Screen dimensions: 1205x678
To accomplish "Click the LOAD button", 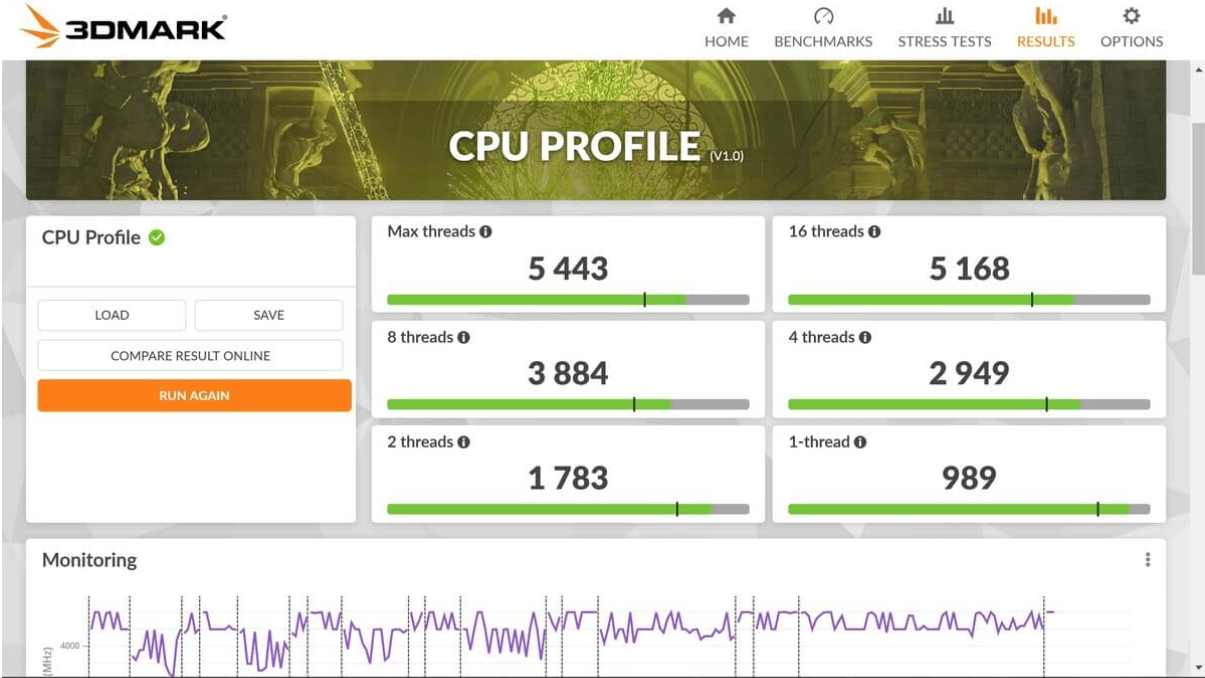I will (112, 315).
